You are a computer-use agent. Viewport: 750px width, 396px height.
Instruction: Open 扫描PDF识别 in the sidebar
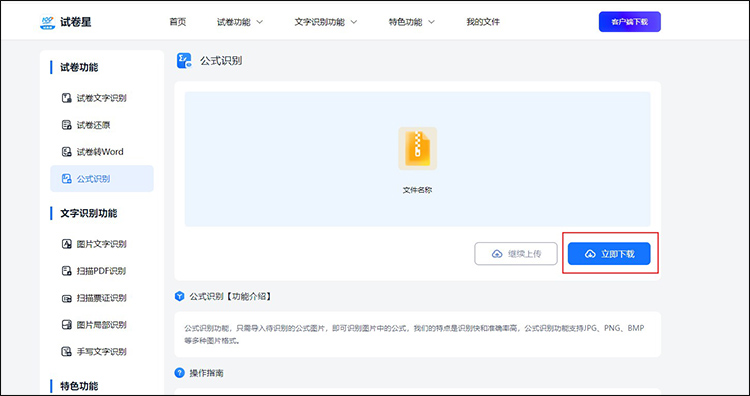[102, 271]
